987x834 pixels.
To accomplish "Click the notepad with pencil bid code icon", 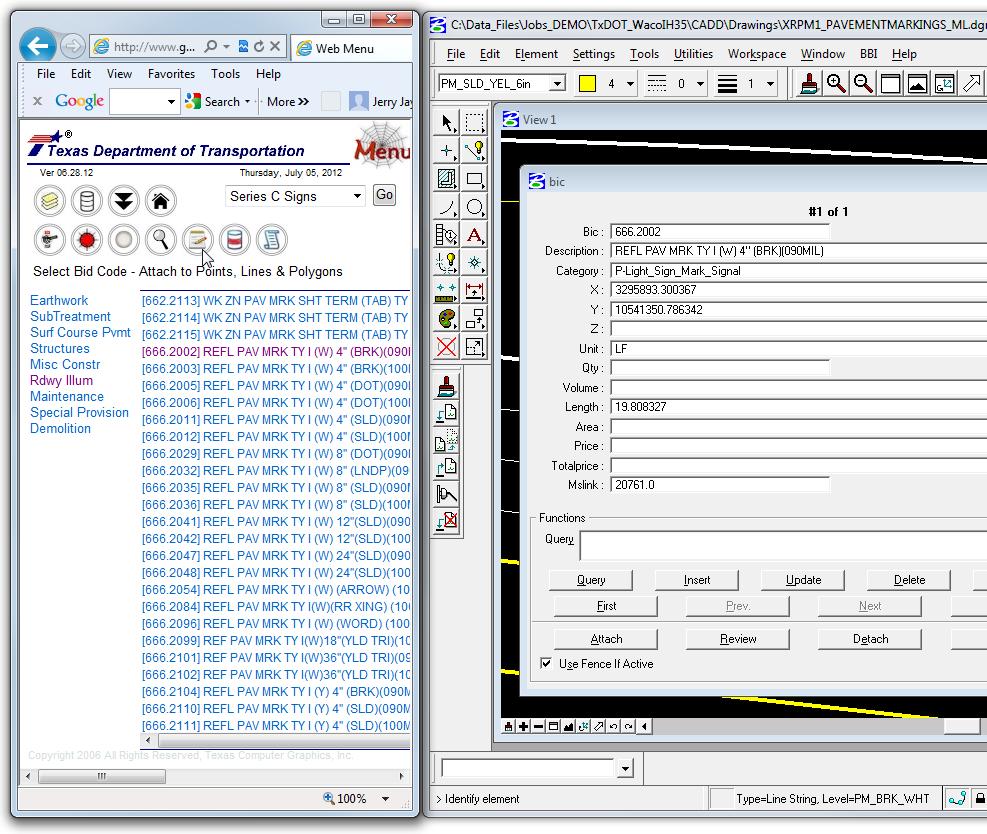I will [198, 240].
